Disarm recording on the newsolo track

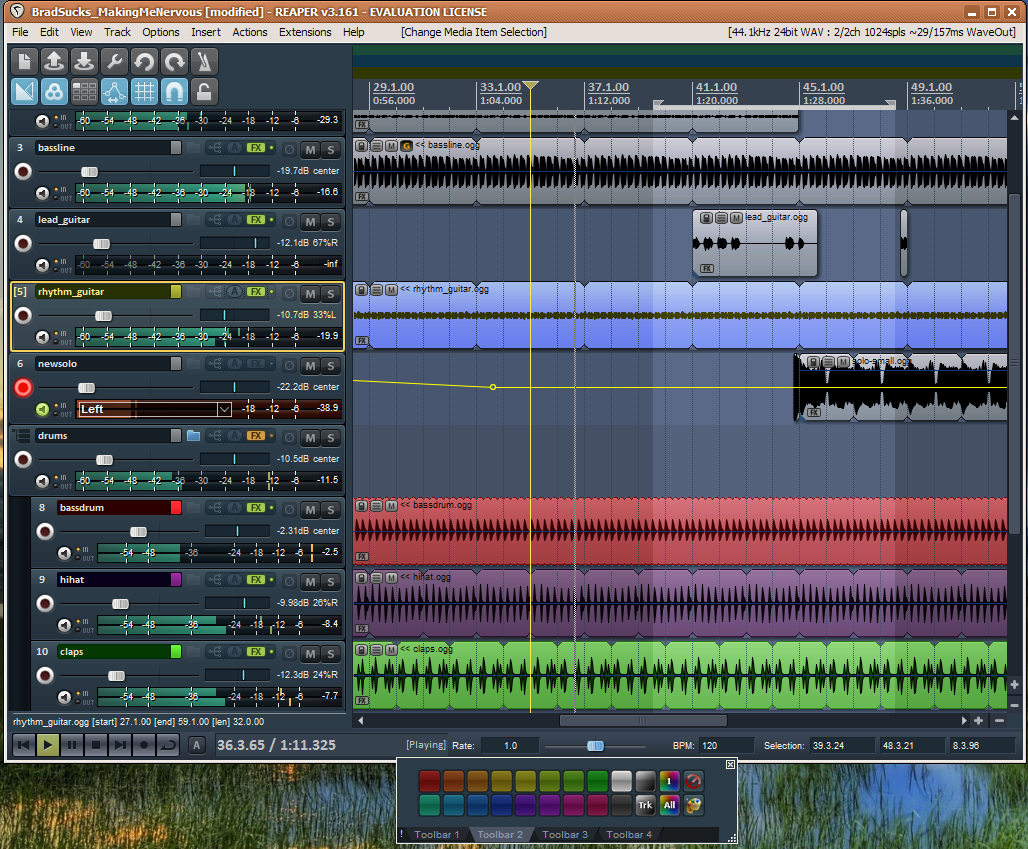coord(23,387)
